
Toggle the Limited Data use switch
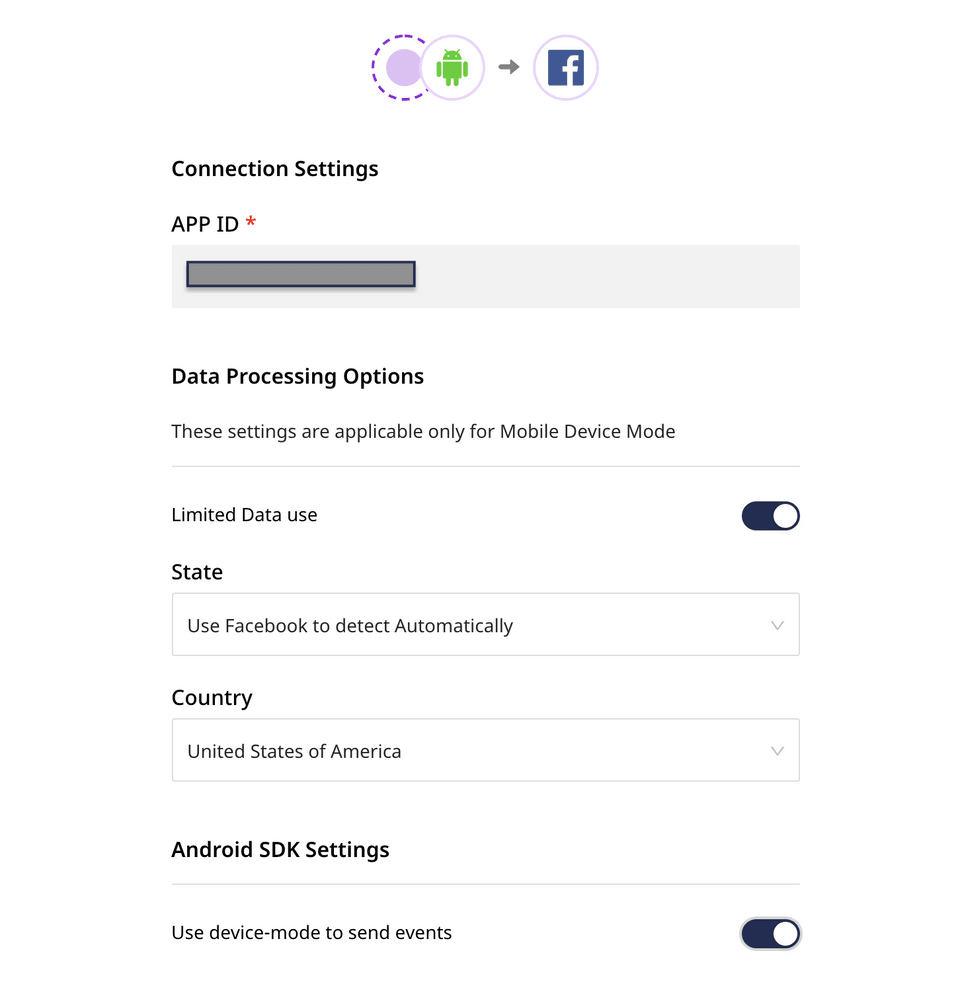770,516
